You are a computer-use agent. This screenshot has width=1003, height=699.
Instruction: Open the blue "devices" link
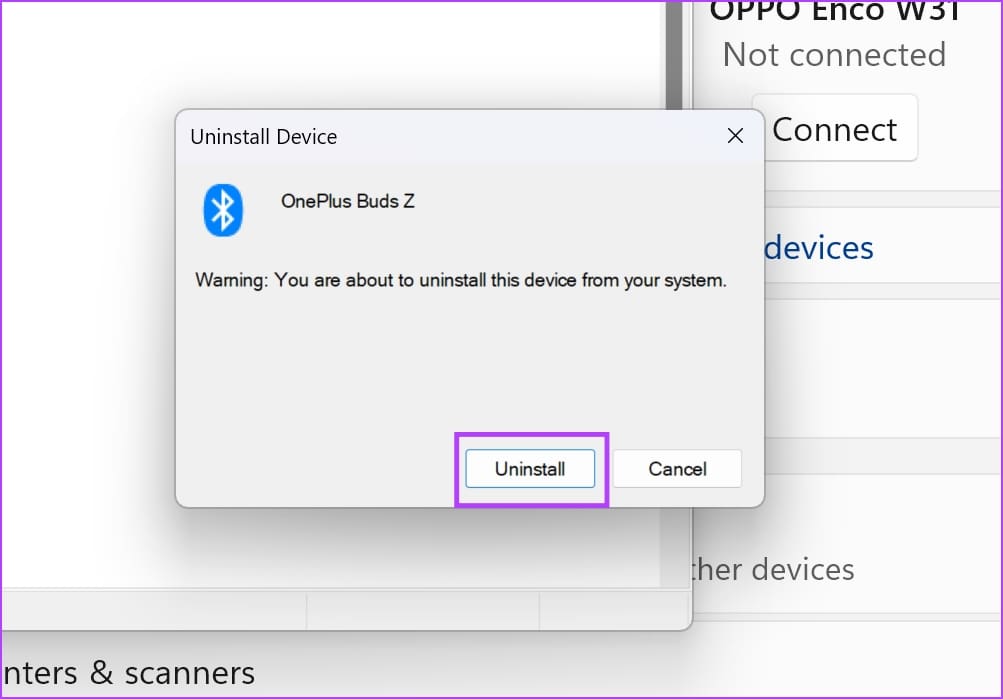tap(818, 247)
